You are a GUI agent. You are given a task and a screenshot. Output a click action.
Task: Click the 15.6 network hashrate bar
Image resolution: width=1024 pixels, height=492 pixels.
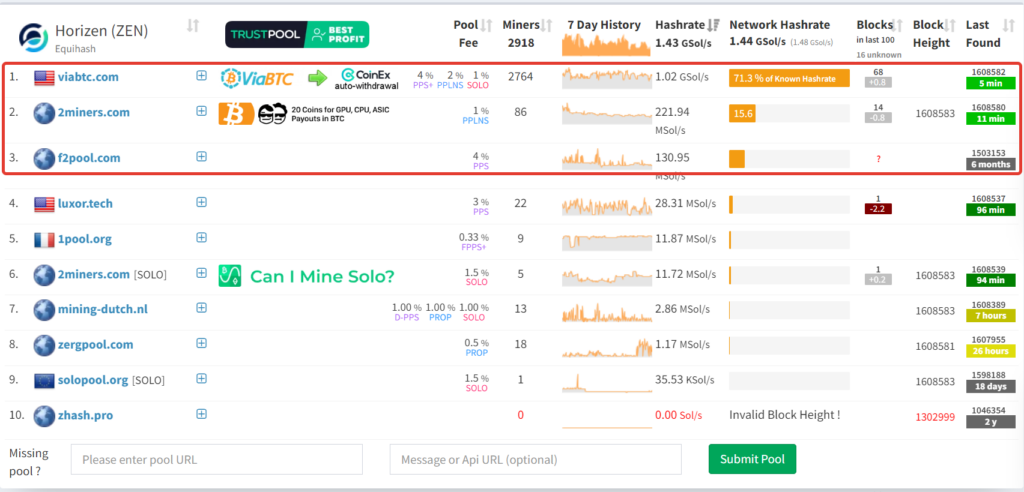[790, 114]
